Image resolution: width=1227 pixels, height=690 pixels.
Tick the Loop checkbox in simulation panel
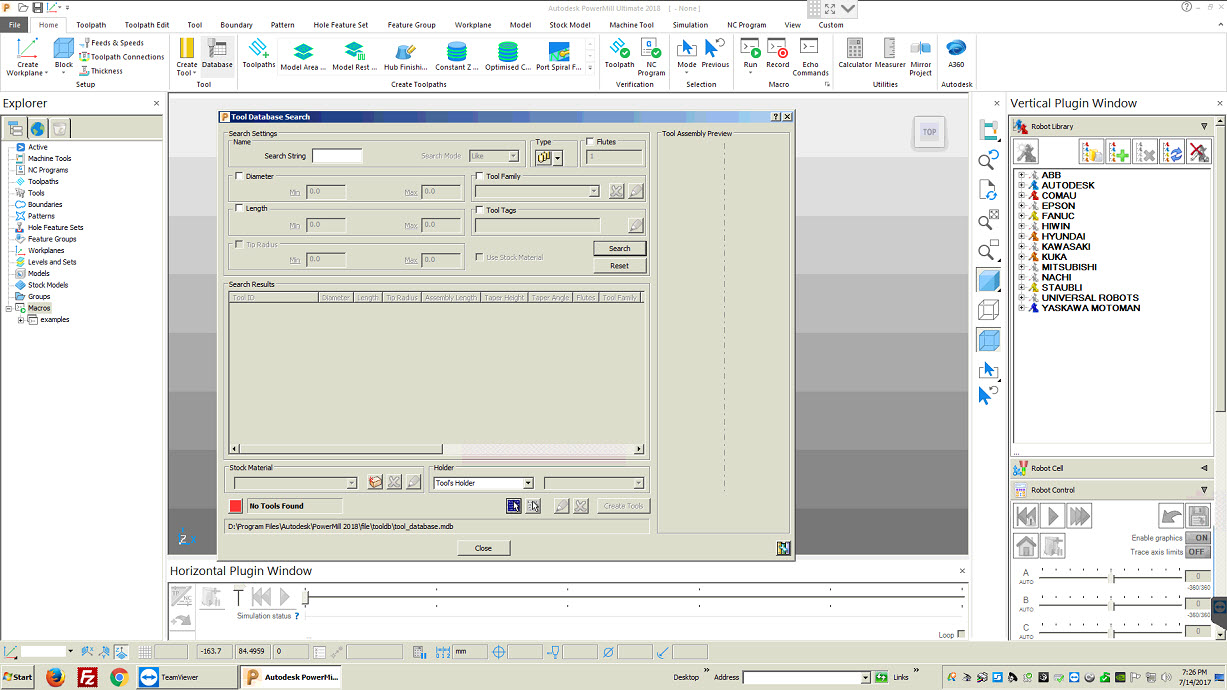(x=961, y=635)
